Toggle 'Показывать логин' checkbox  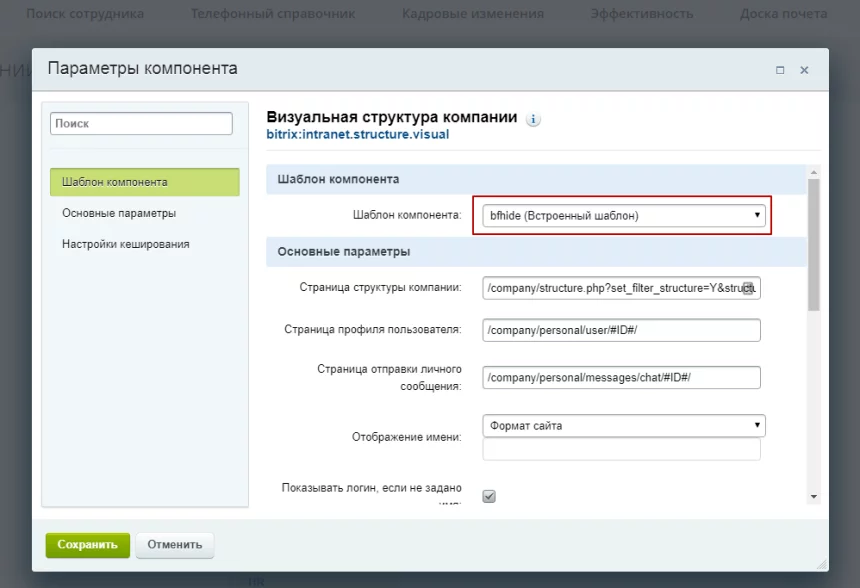[489, 496]
